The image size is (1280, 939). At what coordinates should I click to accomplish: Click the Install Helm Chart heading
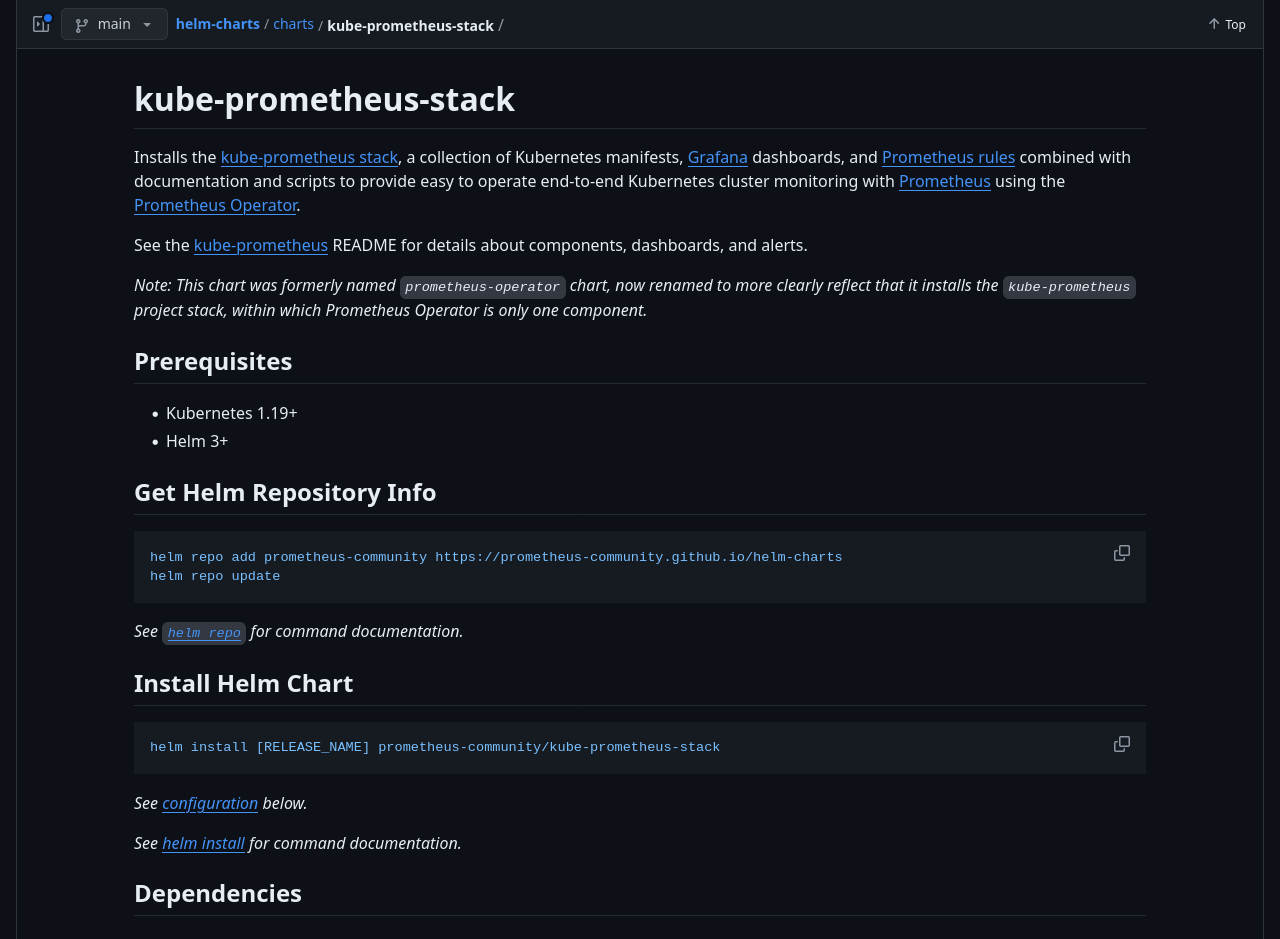[243, 683]
